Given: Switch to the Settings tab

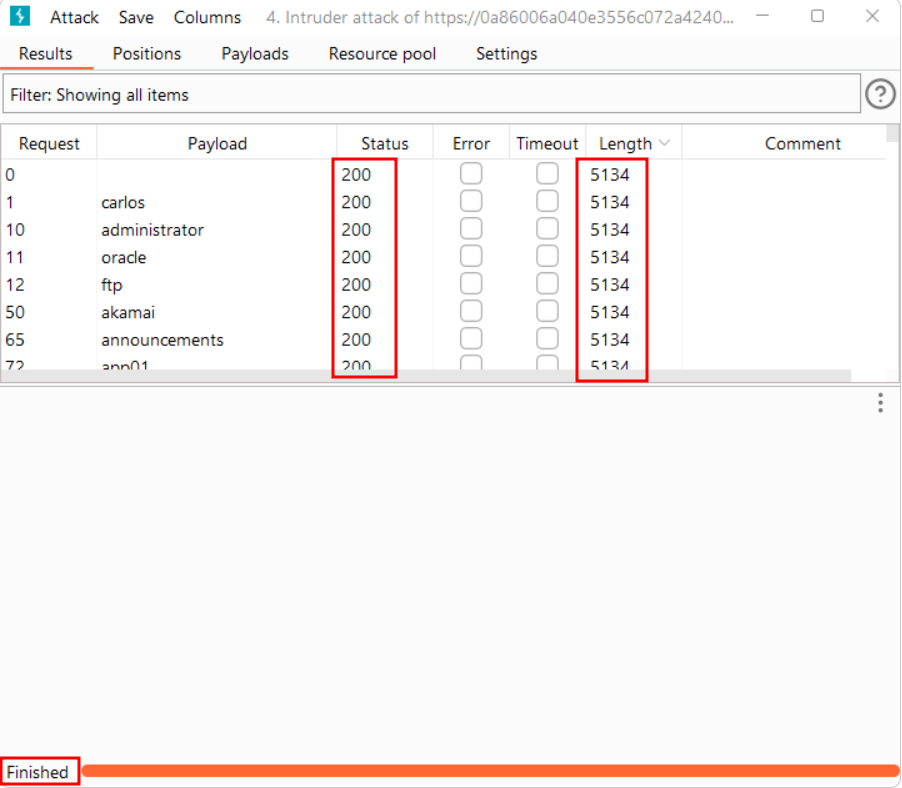Looking at the screenshot, I should 506,53.
